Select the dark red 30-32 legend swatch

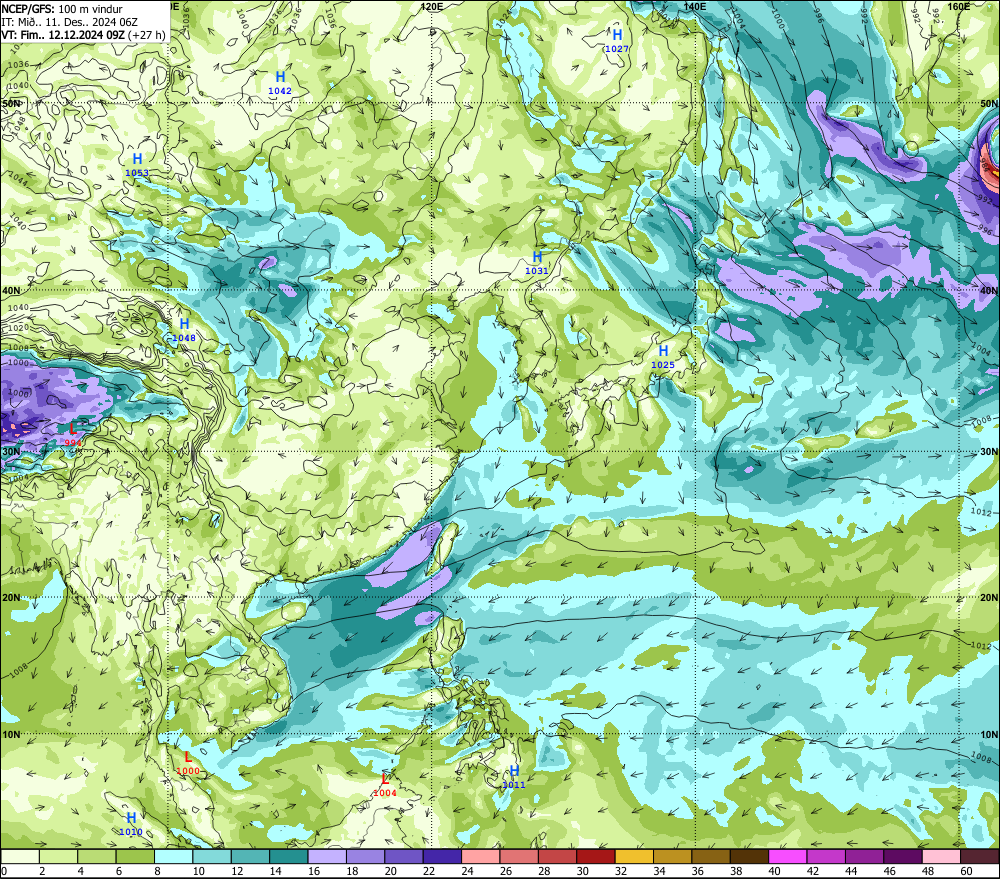[x=596, y=856]
